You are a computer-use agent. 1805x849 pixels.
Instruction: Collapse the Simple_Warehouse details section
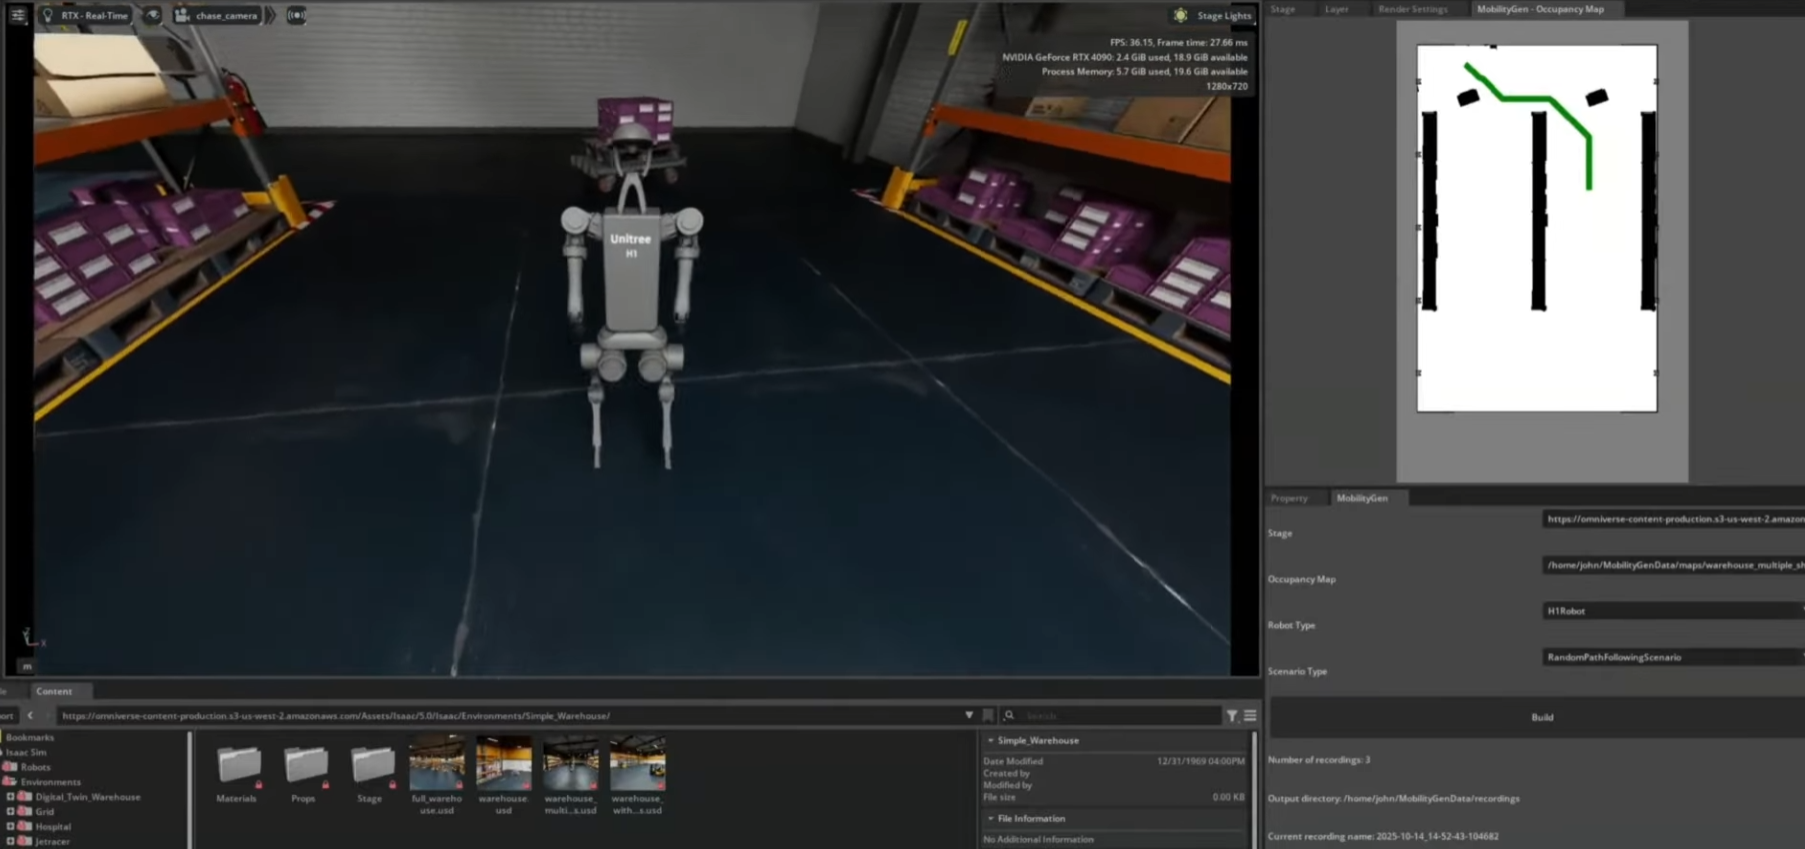click(x=991, y=741)
